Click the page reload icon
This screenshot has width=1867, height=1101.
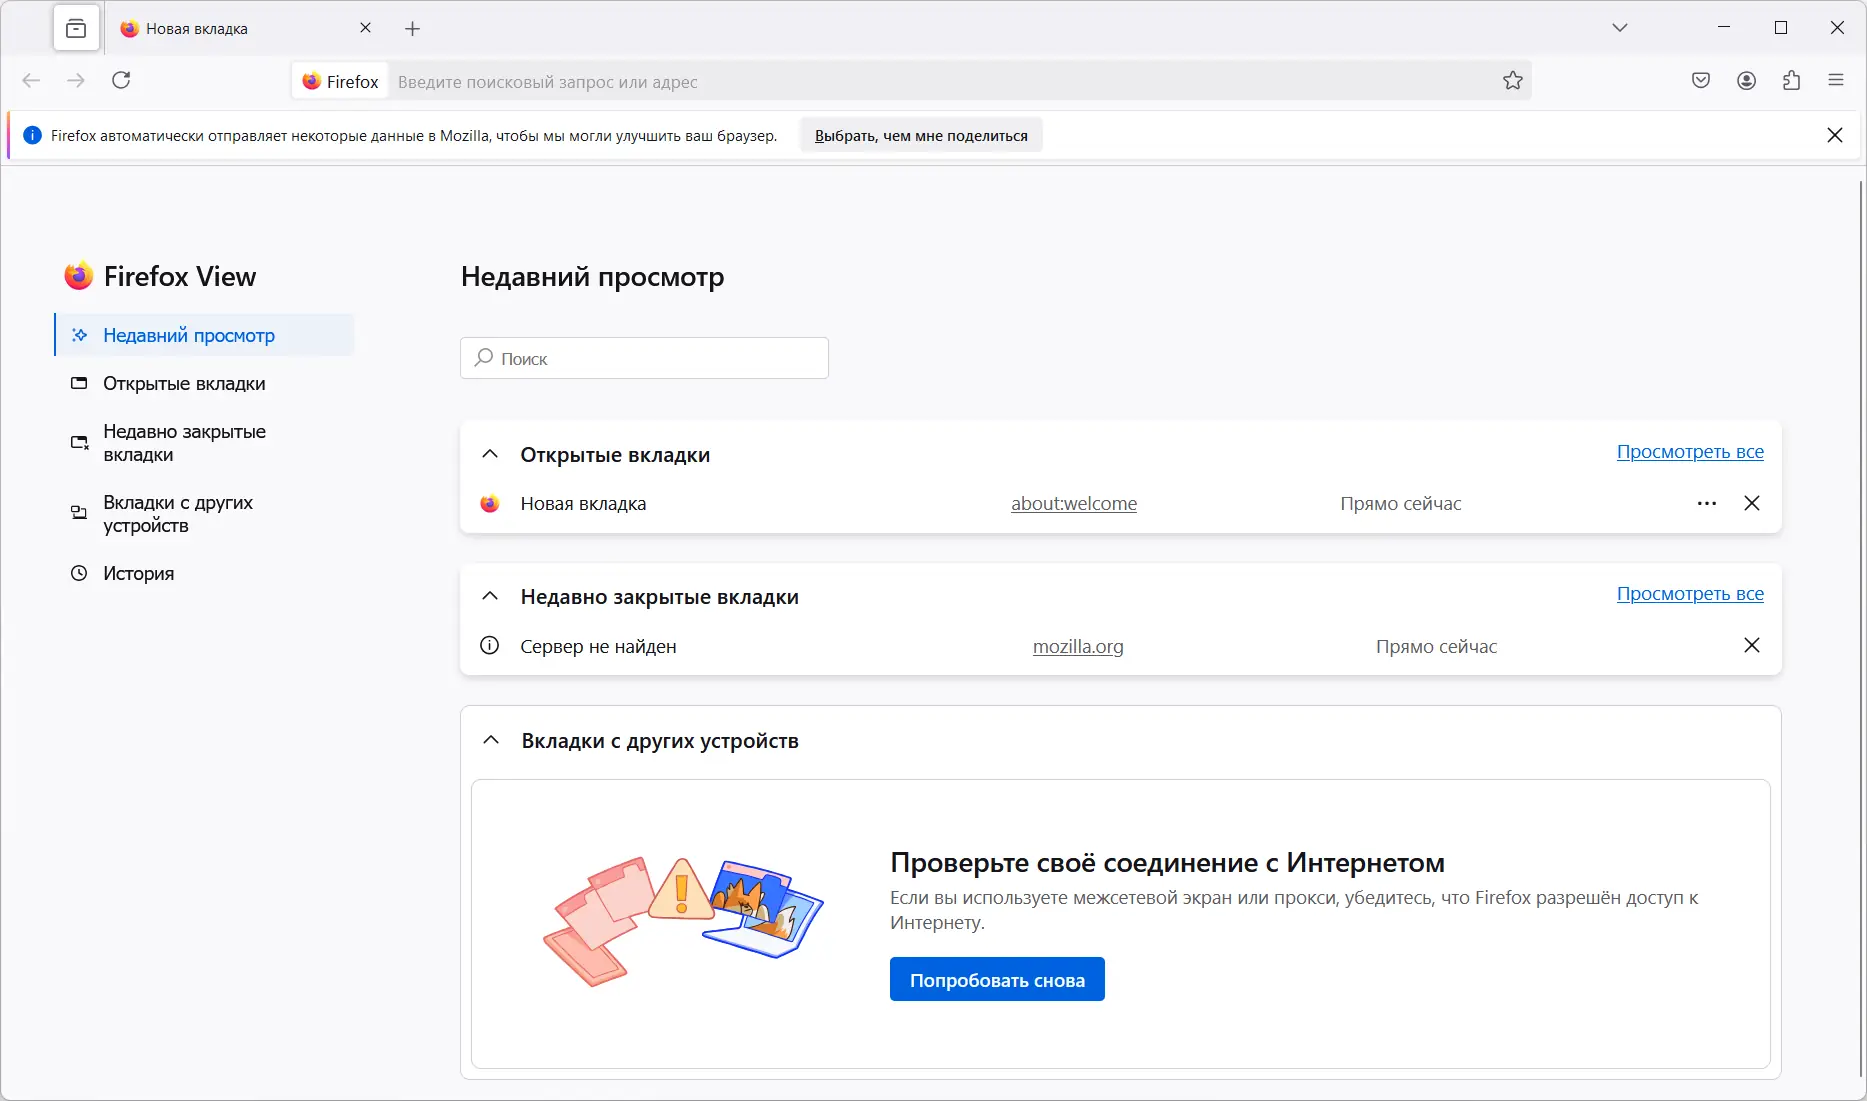point(121,80)
